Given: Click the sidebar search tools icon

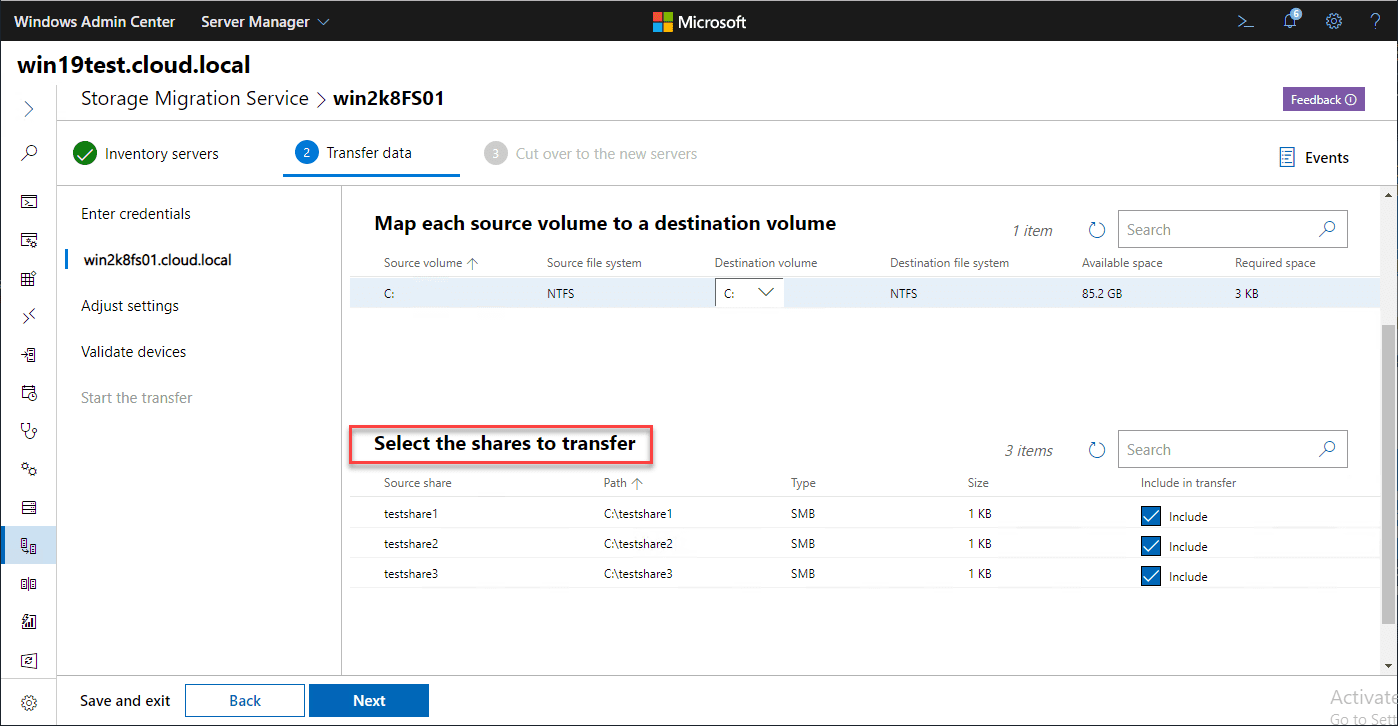Looking at the screenshot, I should (29, 153).
